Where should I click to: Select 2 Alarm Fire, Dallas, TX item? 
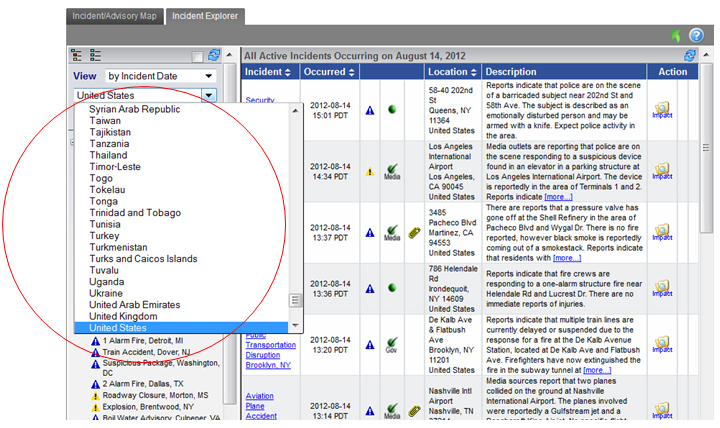click(143, 384)
